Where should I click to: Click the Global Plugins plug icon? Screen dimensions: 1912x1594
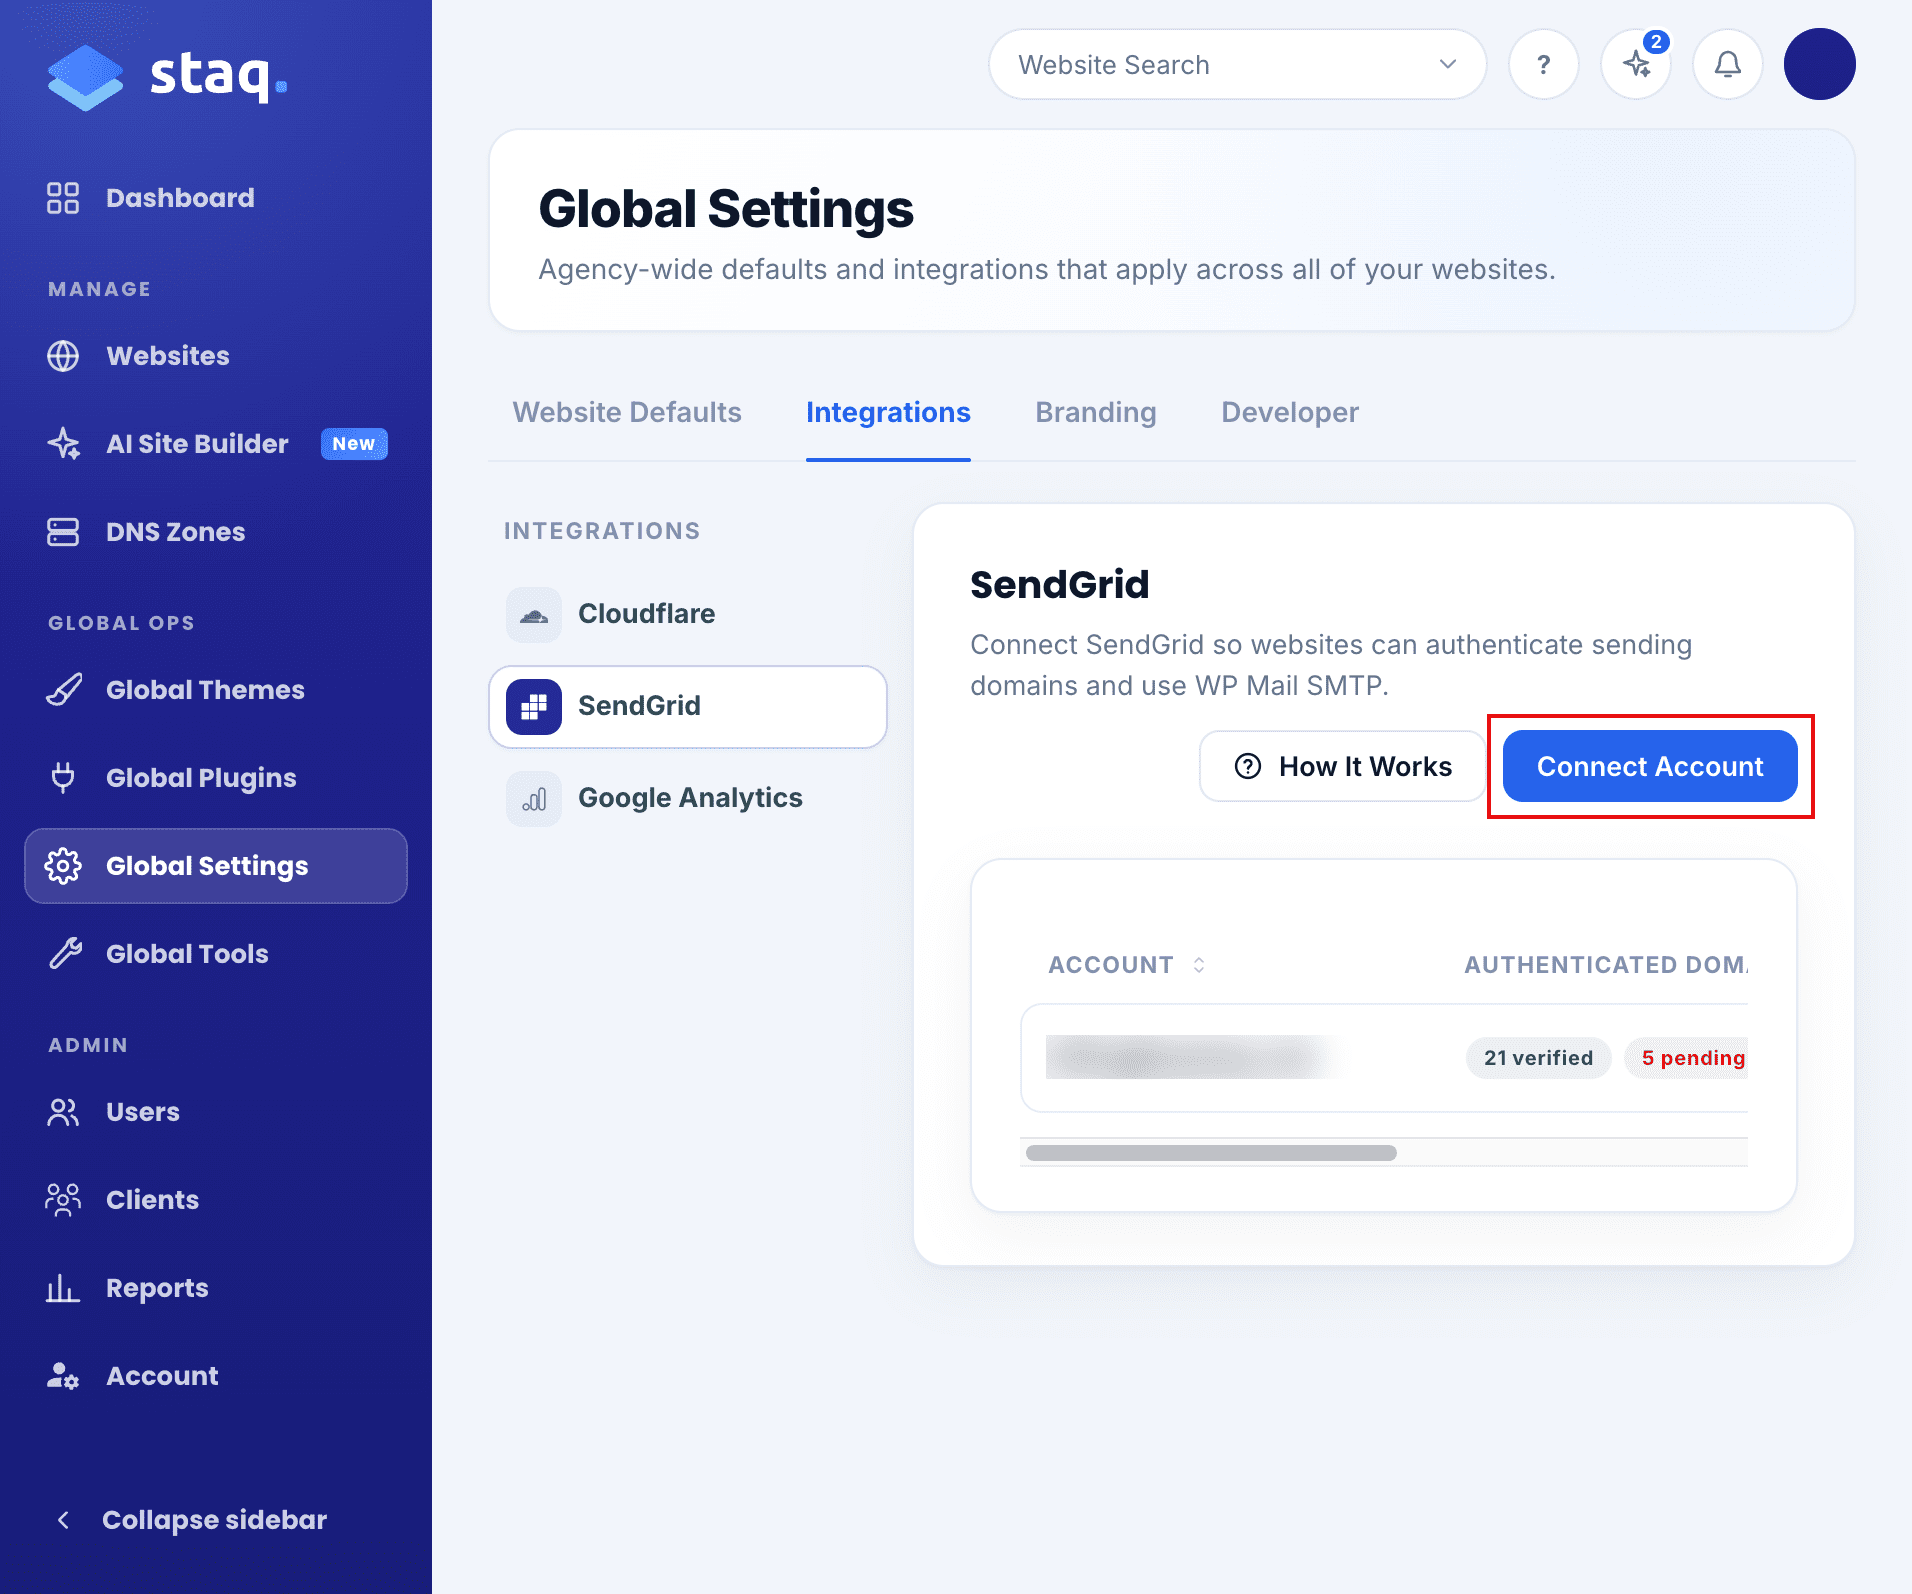click(x=63, y=778)
